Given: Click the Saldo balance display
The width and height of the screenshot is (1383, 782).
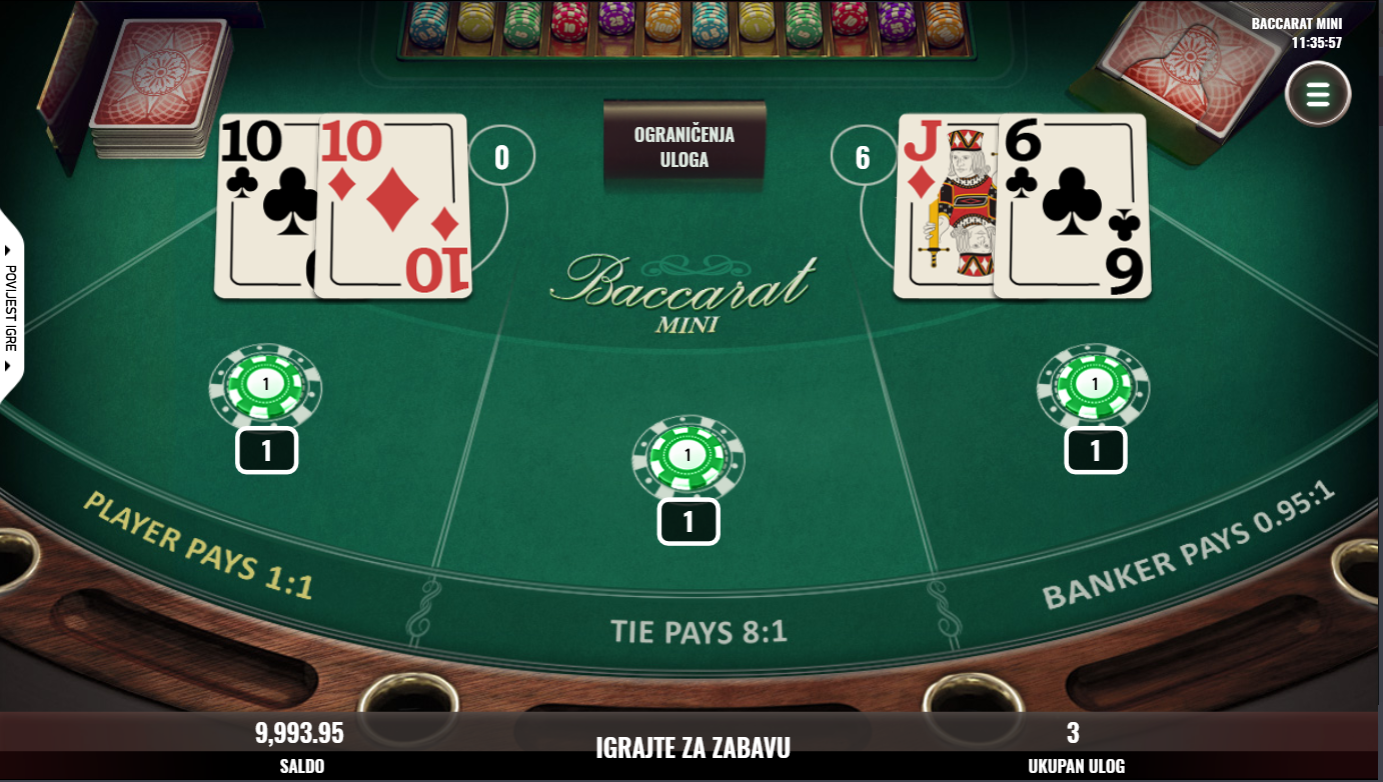Looking at the screenshot, I should pyautogui.click(x=300, y=748).
